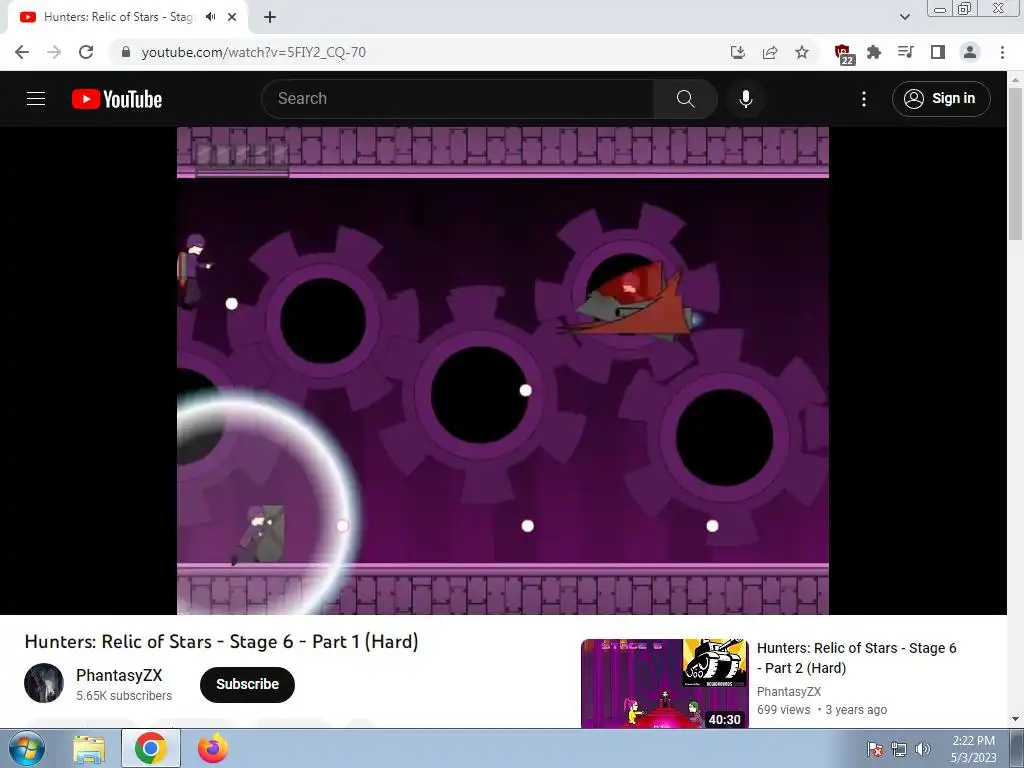Click the Sign in button
Screen dimensions: 1024x768
[941, 99]
